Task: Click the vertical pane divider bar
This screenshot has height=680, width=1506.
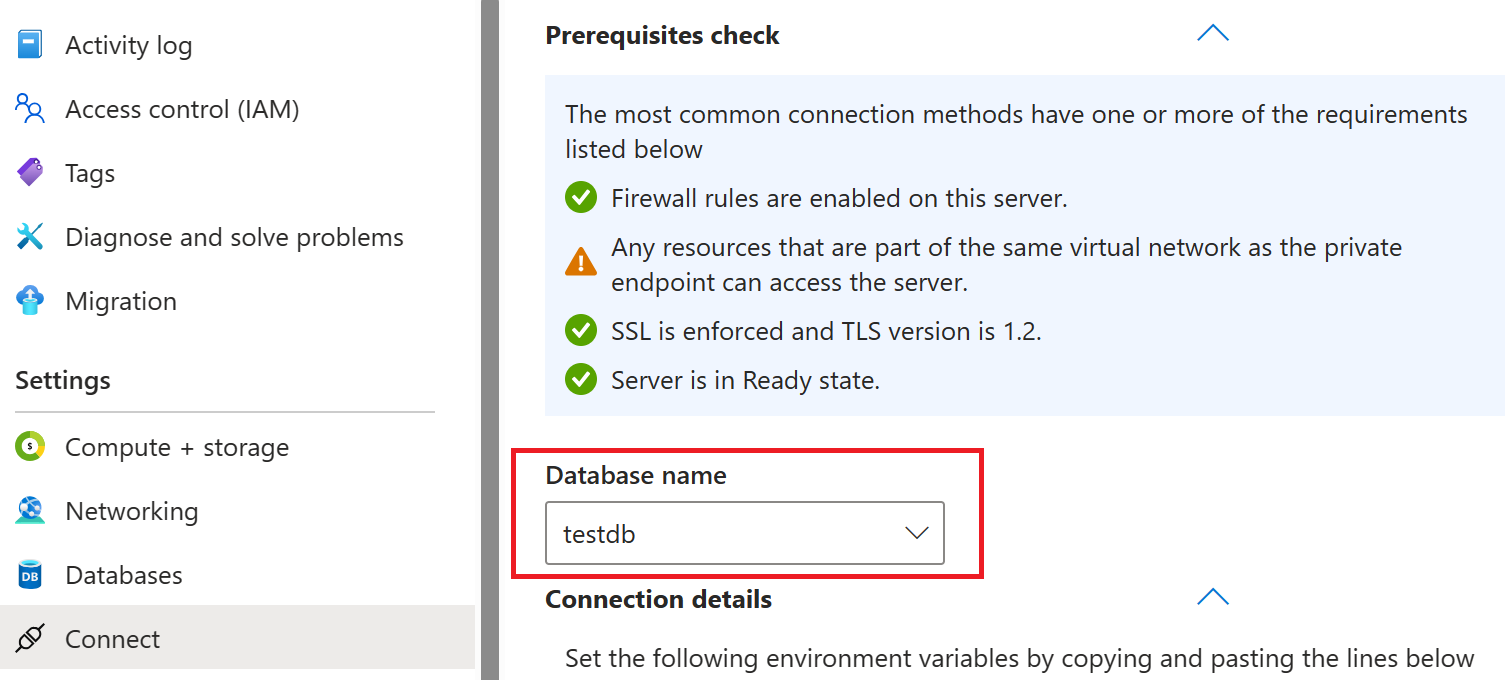Action: tap(489, 340)
